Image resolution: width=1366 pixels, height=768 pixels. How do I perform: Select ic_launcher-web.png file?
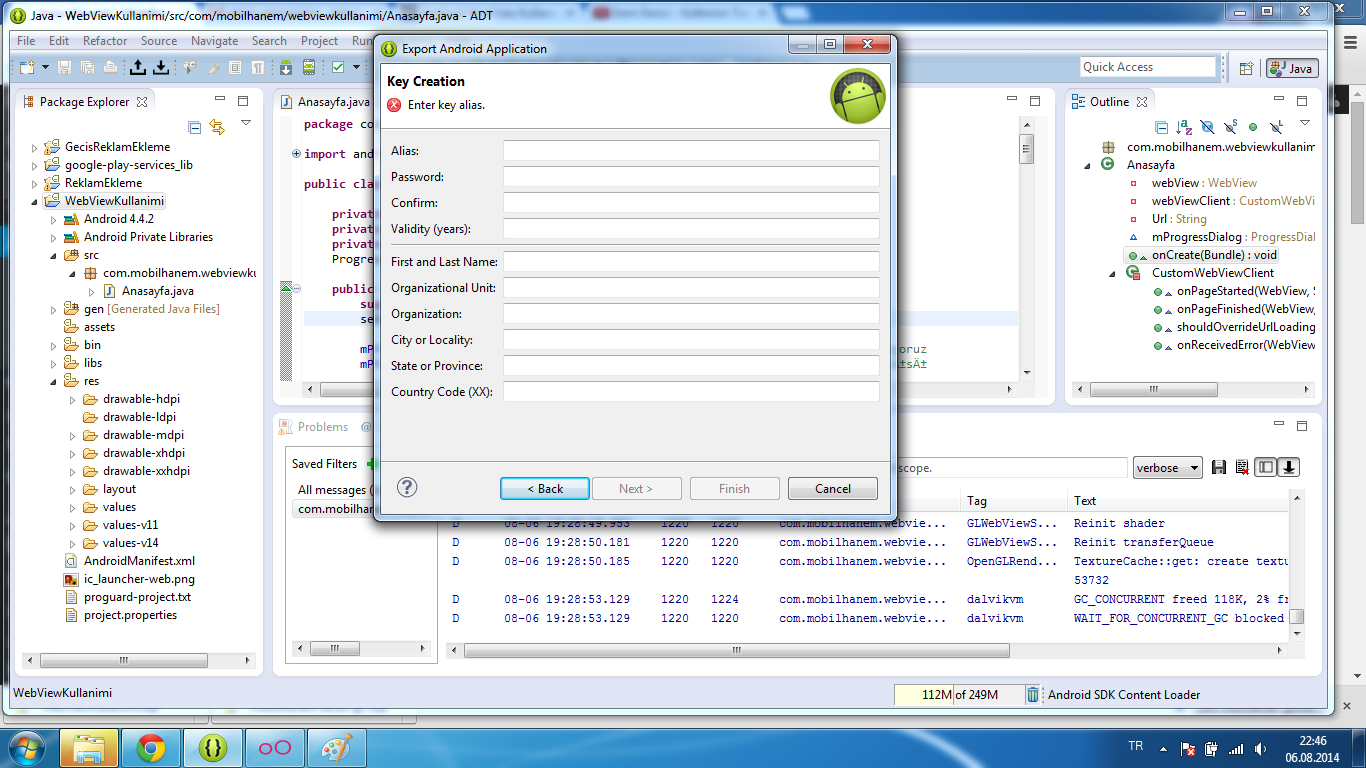129,579
